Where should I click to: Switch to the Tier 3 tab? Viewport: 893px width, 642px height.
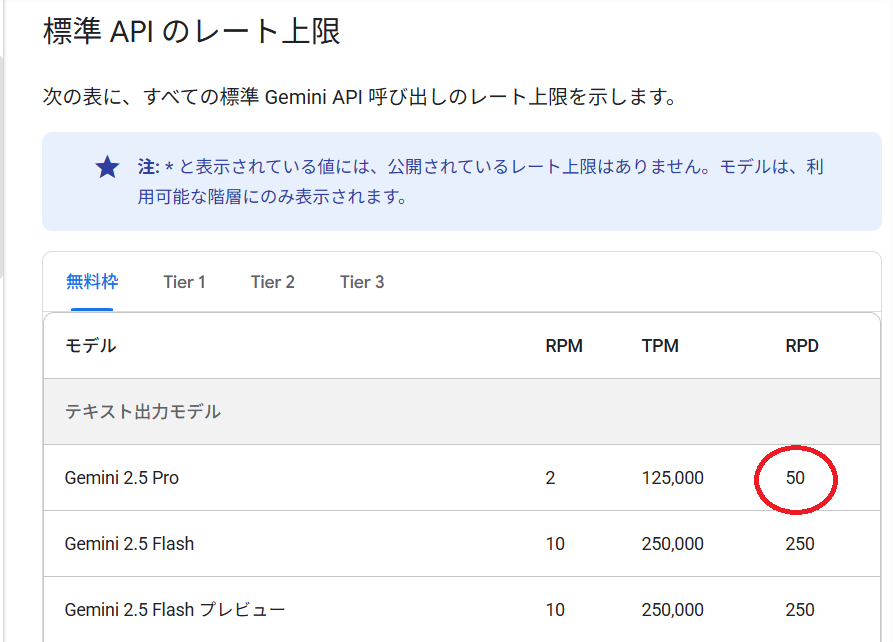point(362,282)
